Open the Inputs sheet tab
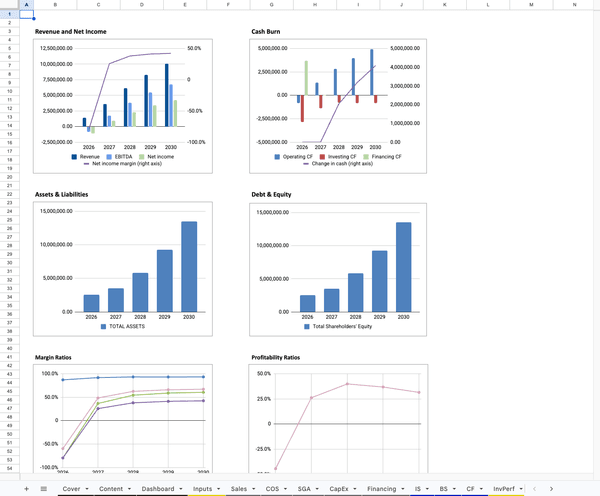This screenshot has width=600, height=496. 202,488
